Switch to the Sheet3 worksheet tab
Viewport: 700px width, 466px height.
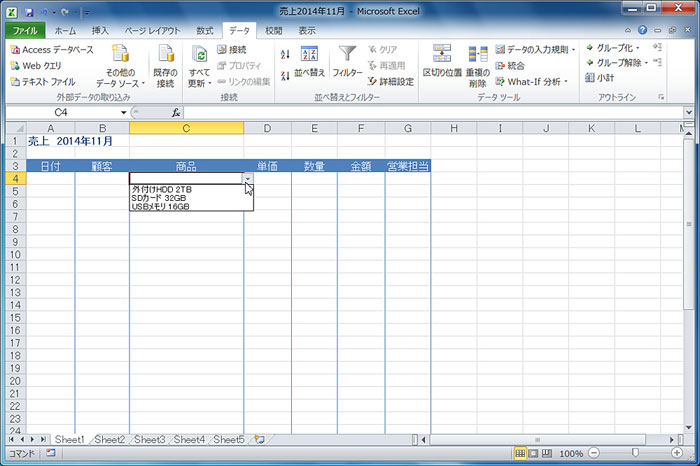point(149,439)
